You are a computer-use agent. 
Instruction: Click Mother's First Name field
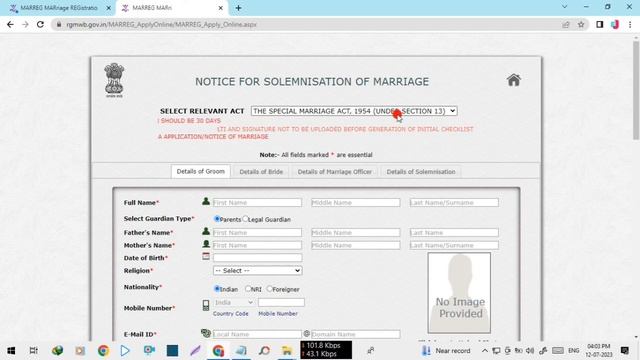point(257,245)
